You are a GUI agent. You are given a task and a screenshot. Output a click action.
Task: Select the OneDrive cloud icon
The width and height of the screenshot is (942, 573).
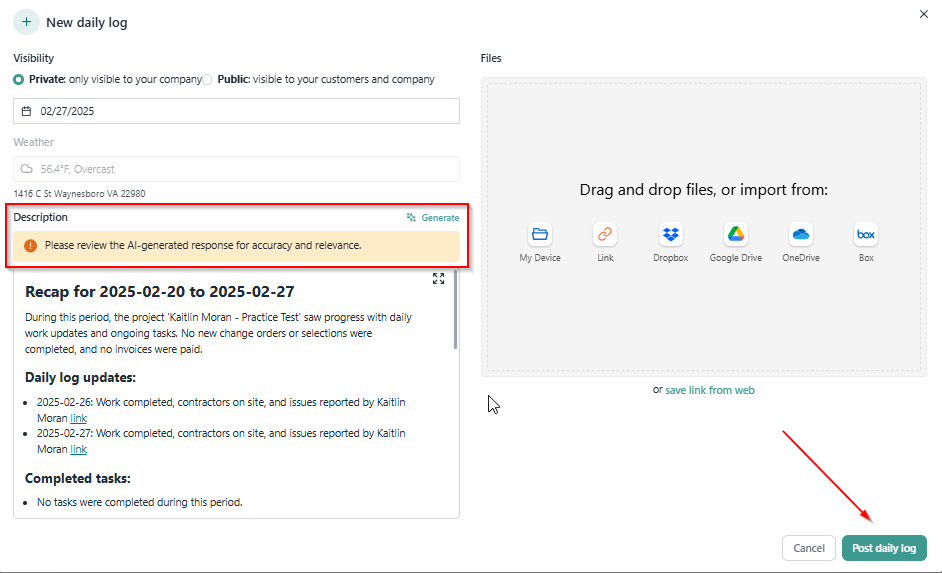801,234
